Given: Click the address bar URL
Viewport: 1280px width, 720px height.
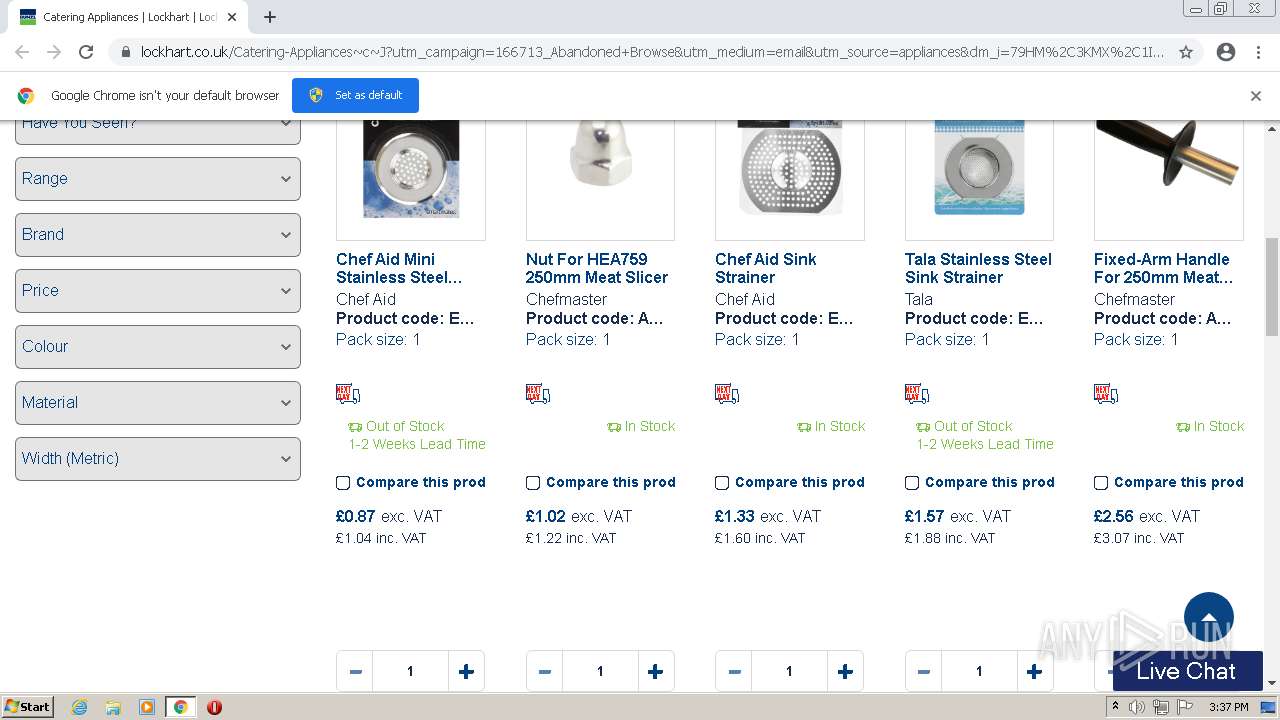Looking at the screenshot, I should tap(652, 52).
